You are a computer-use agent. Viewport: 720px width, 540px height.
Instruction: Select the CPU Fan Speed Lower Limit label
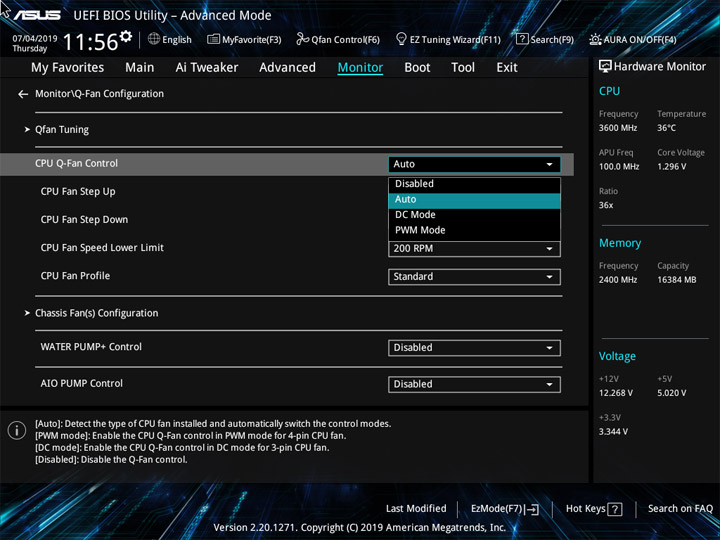[x=102, y=248]
